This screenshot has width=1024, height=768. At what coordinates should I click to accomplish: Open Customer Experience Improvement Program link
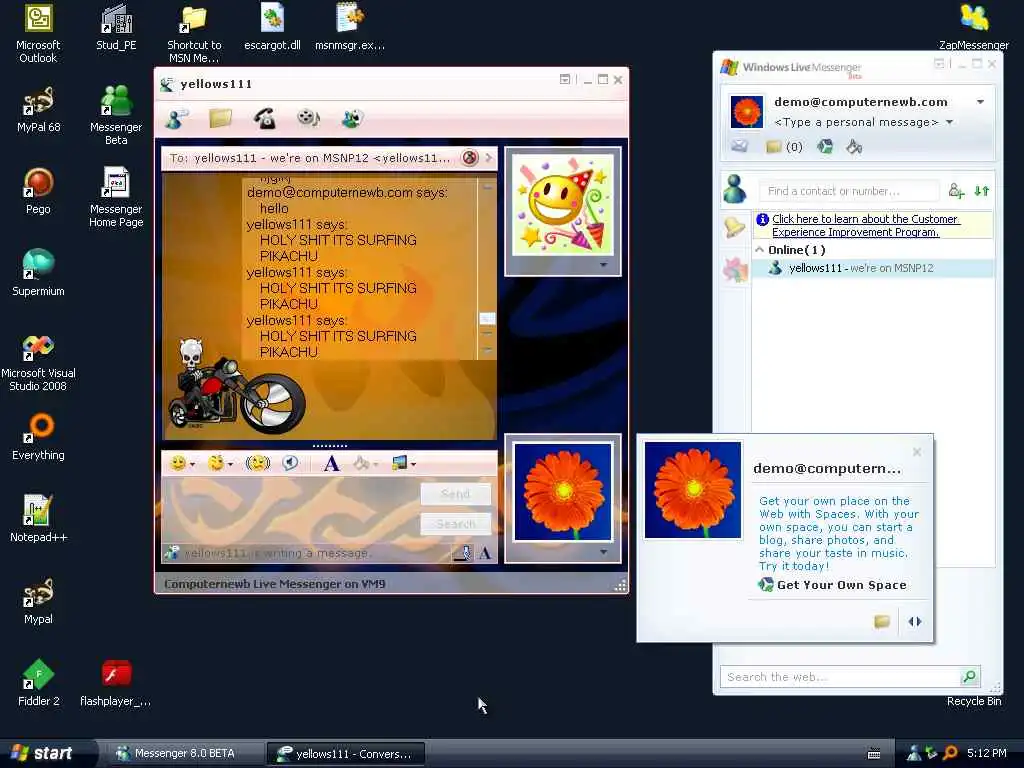coord(865,225)
